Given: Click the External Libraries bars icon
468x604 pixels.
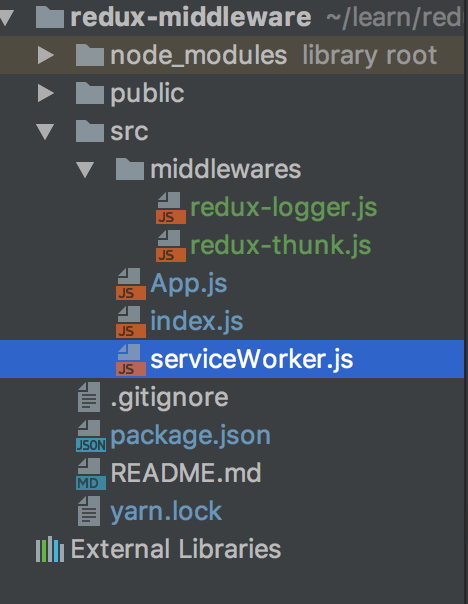Looking at the screenshot, I should click(50, 549).
